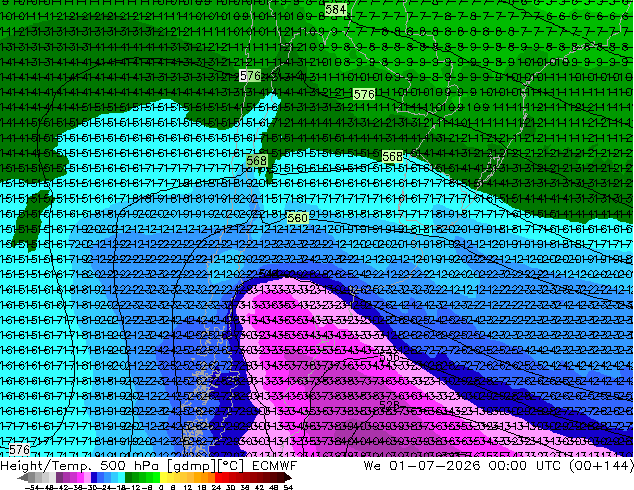
Task: Click the dark blue swatch in the legend
Action: (x=94, y=477)
